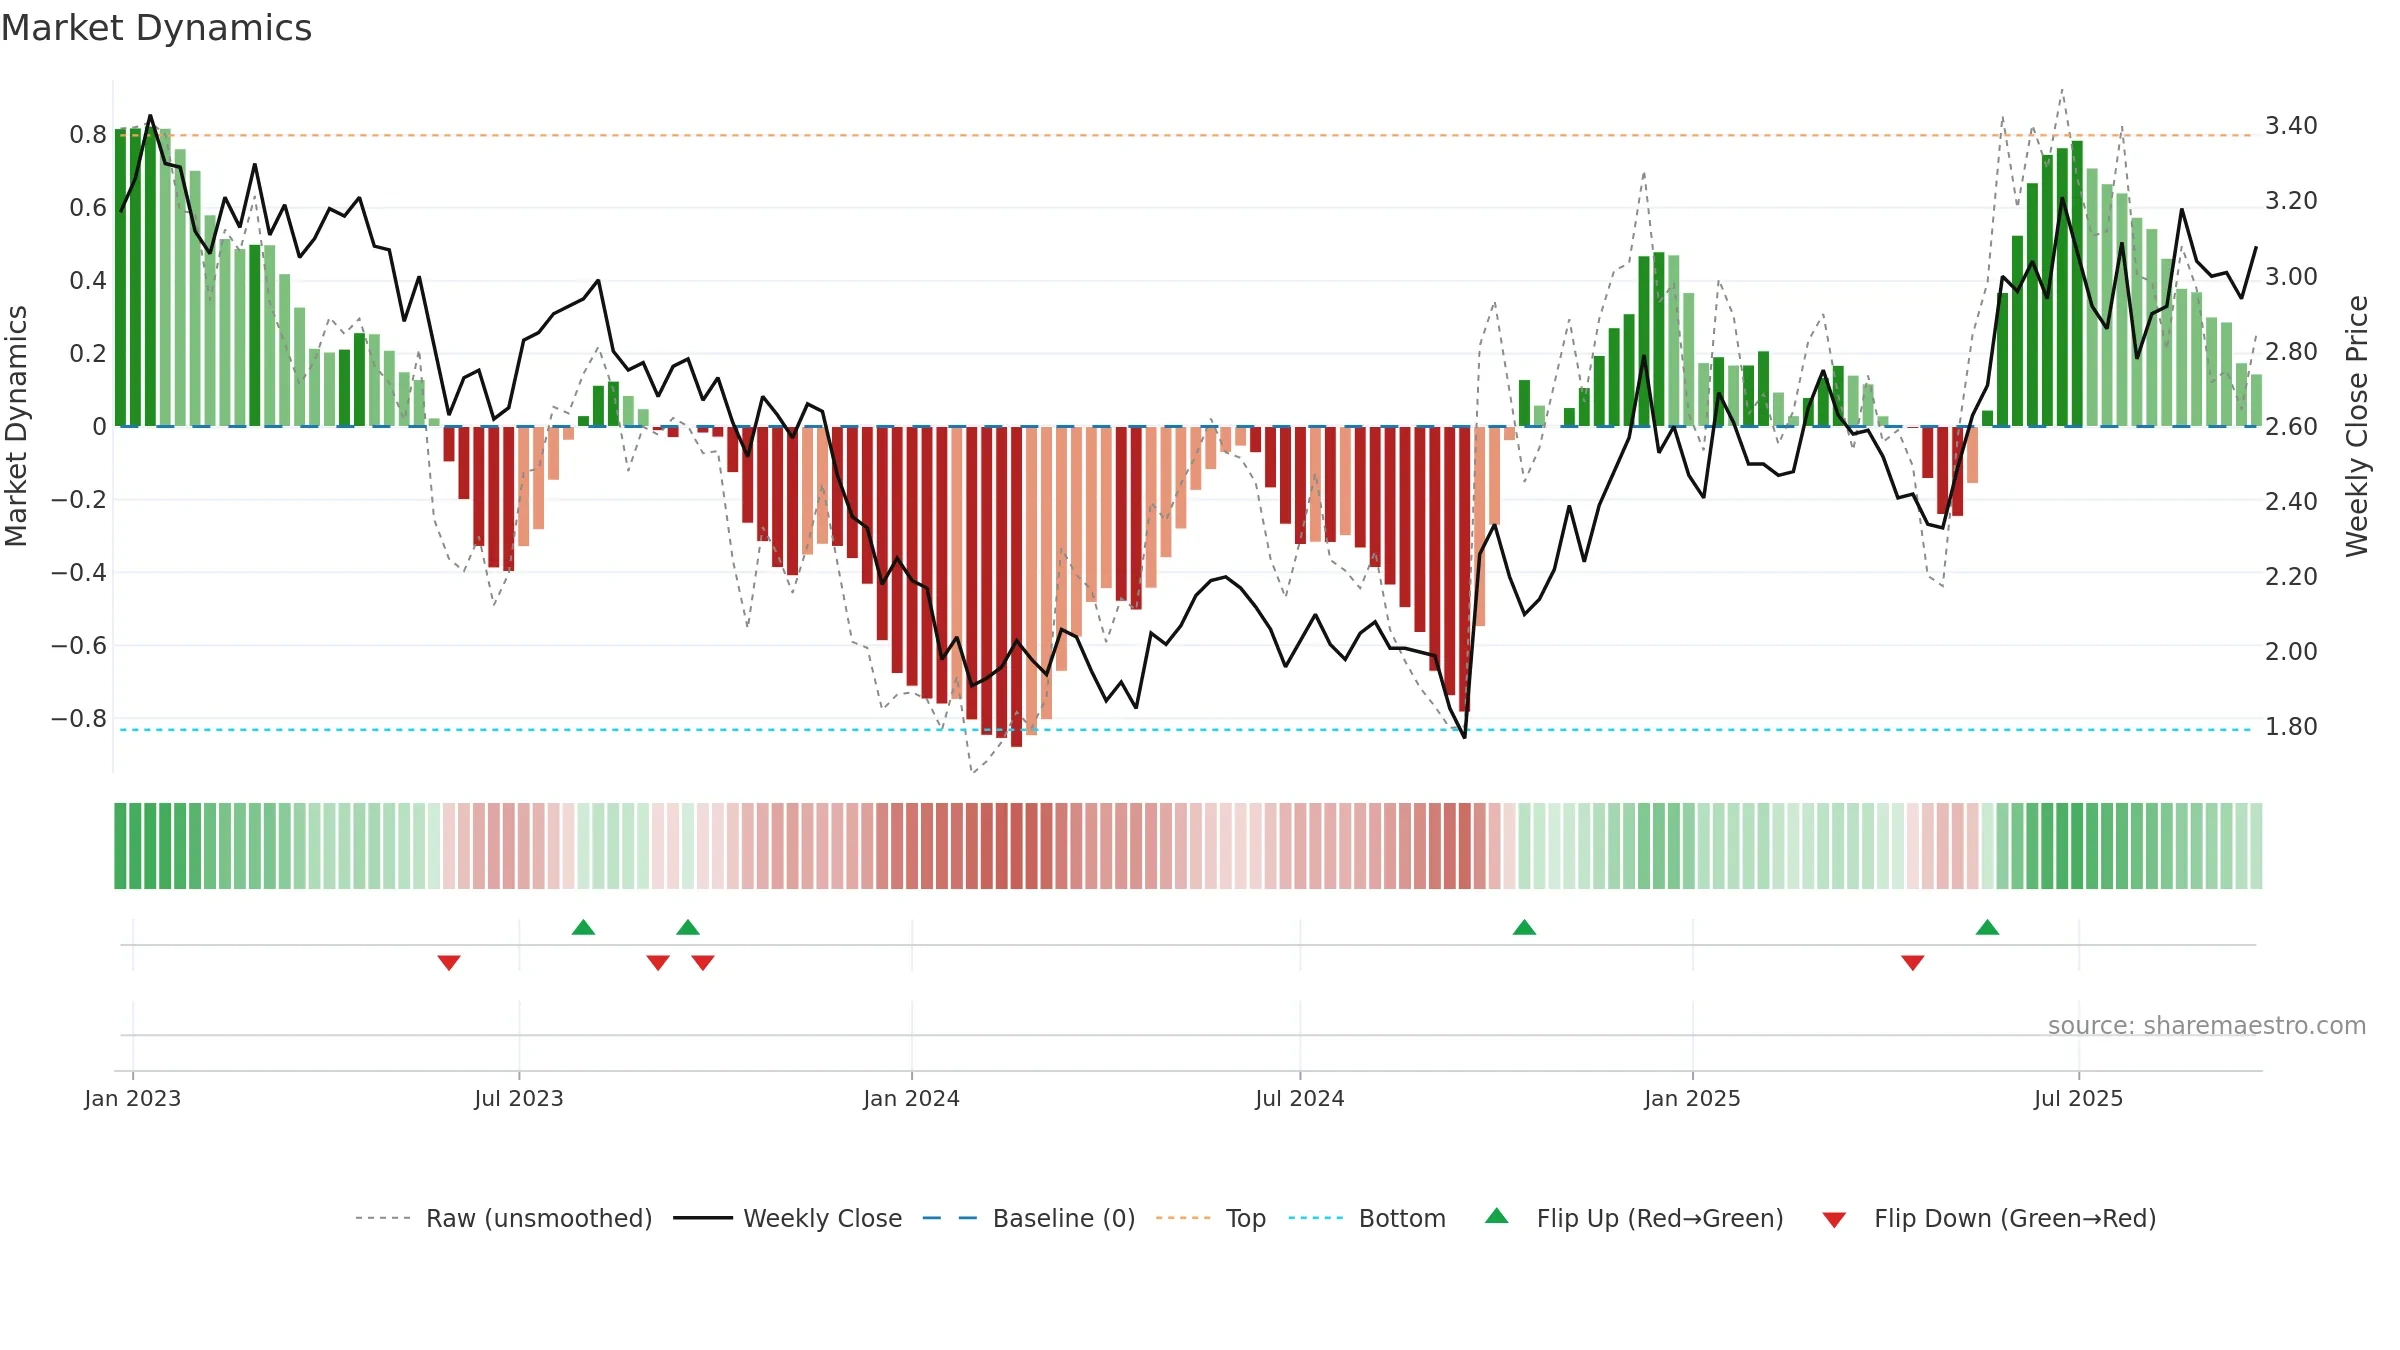Screen dimensions: 2400x1350
Task: Click the 1.80 price tick on the right axis
Action: tap(2291, 727)
